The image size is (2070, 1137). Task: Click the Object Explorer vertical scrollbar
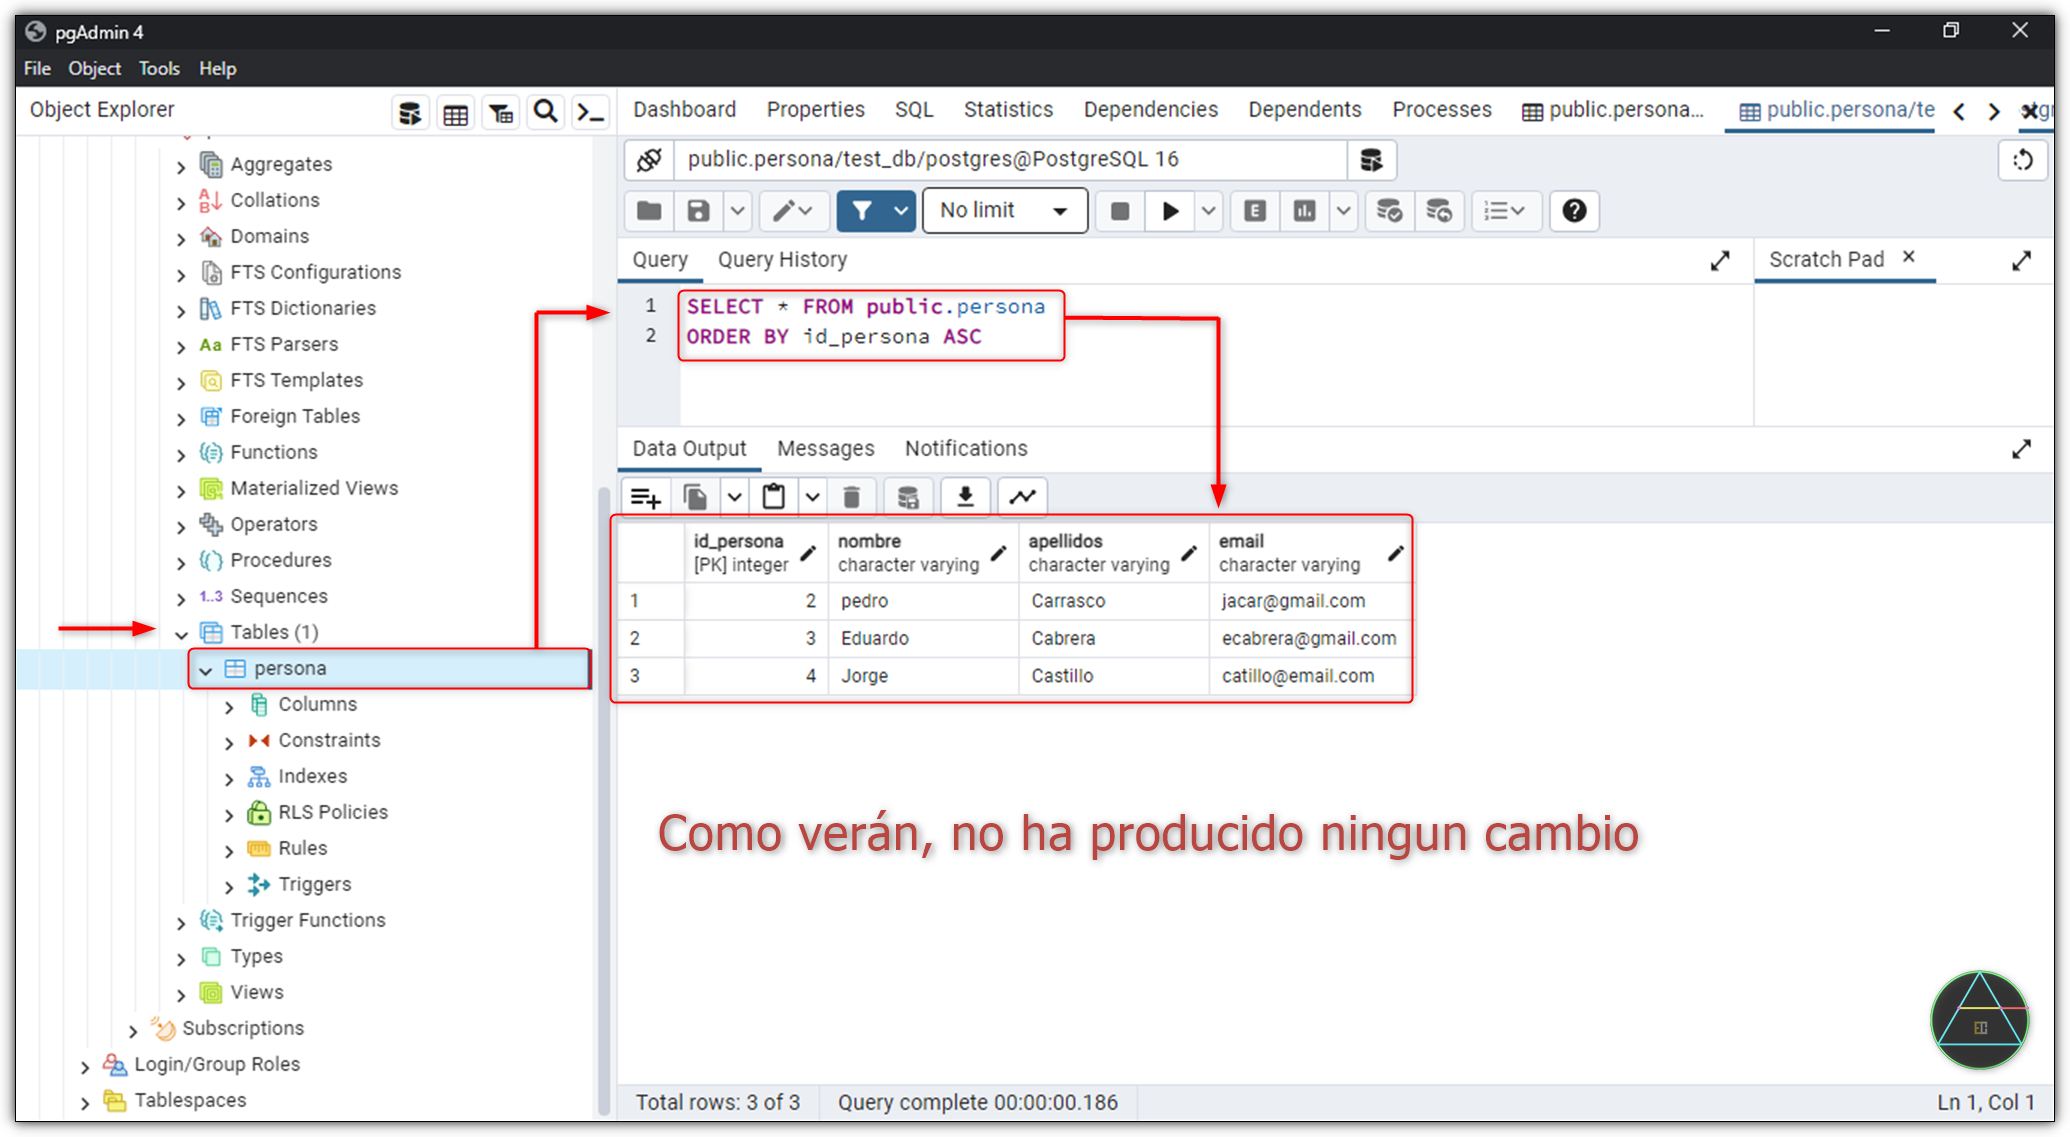[603, 800]
